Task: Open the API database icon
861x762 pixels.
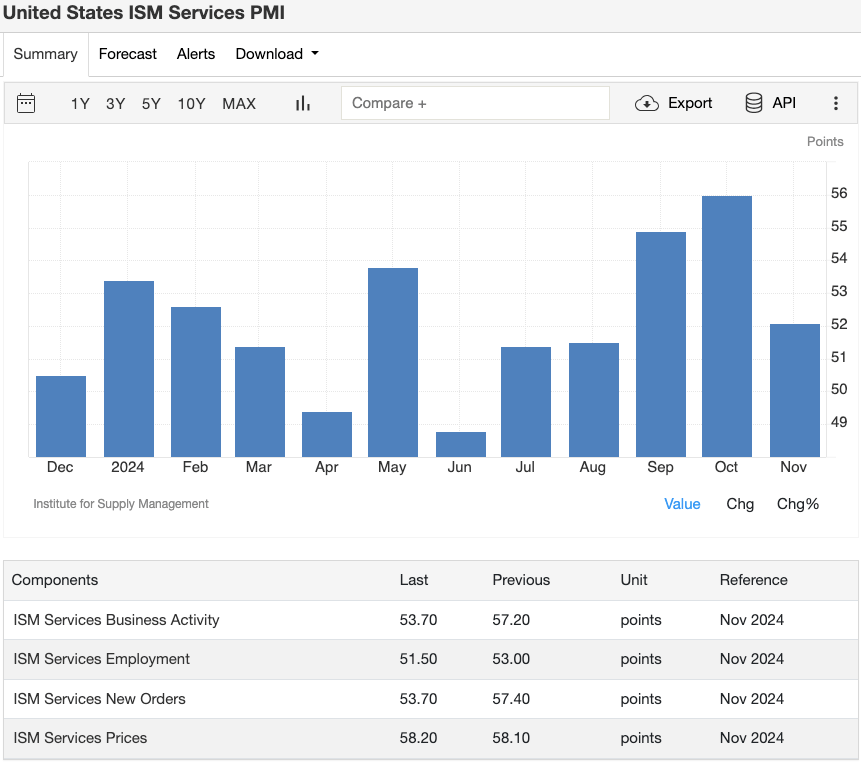Action: point(753,103)
